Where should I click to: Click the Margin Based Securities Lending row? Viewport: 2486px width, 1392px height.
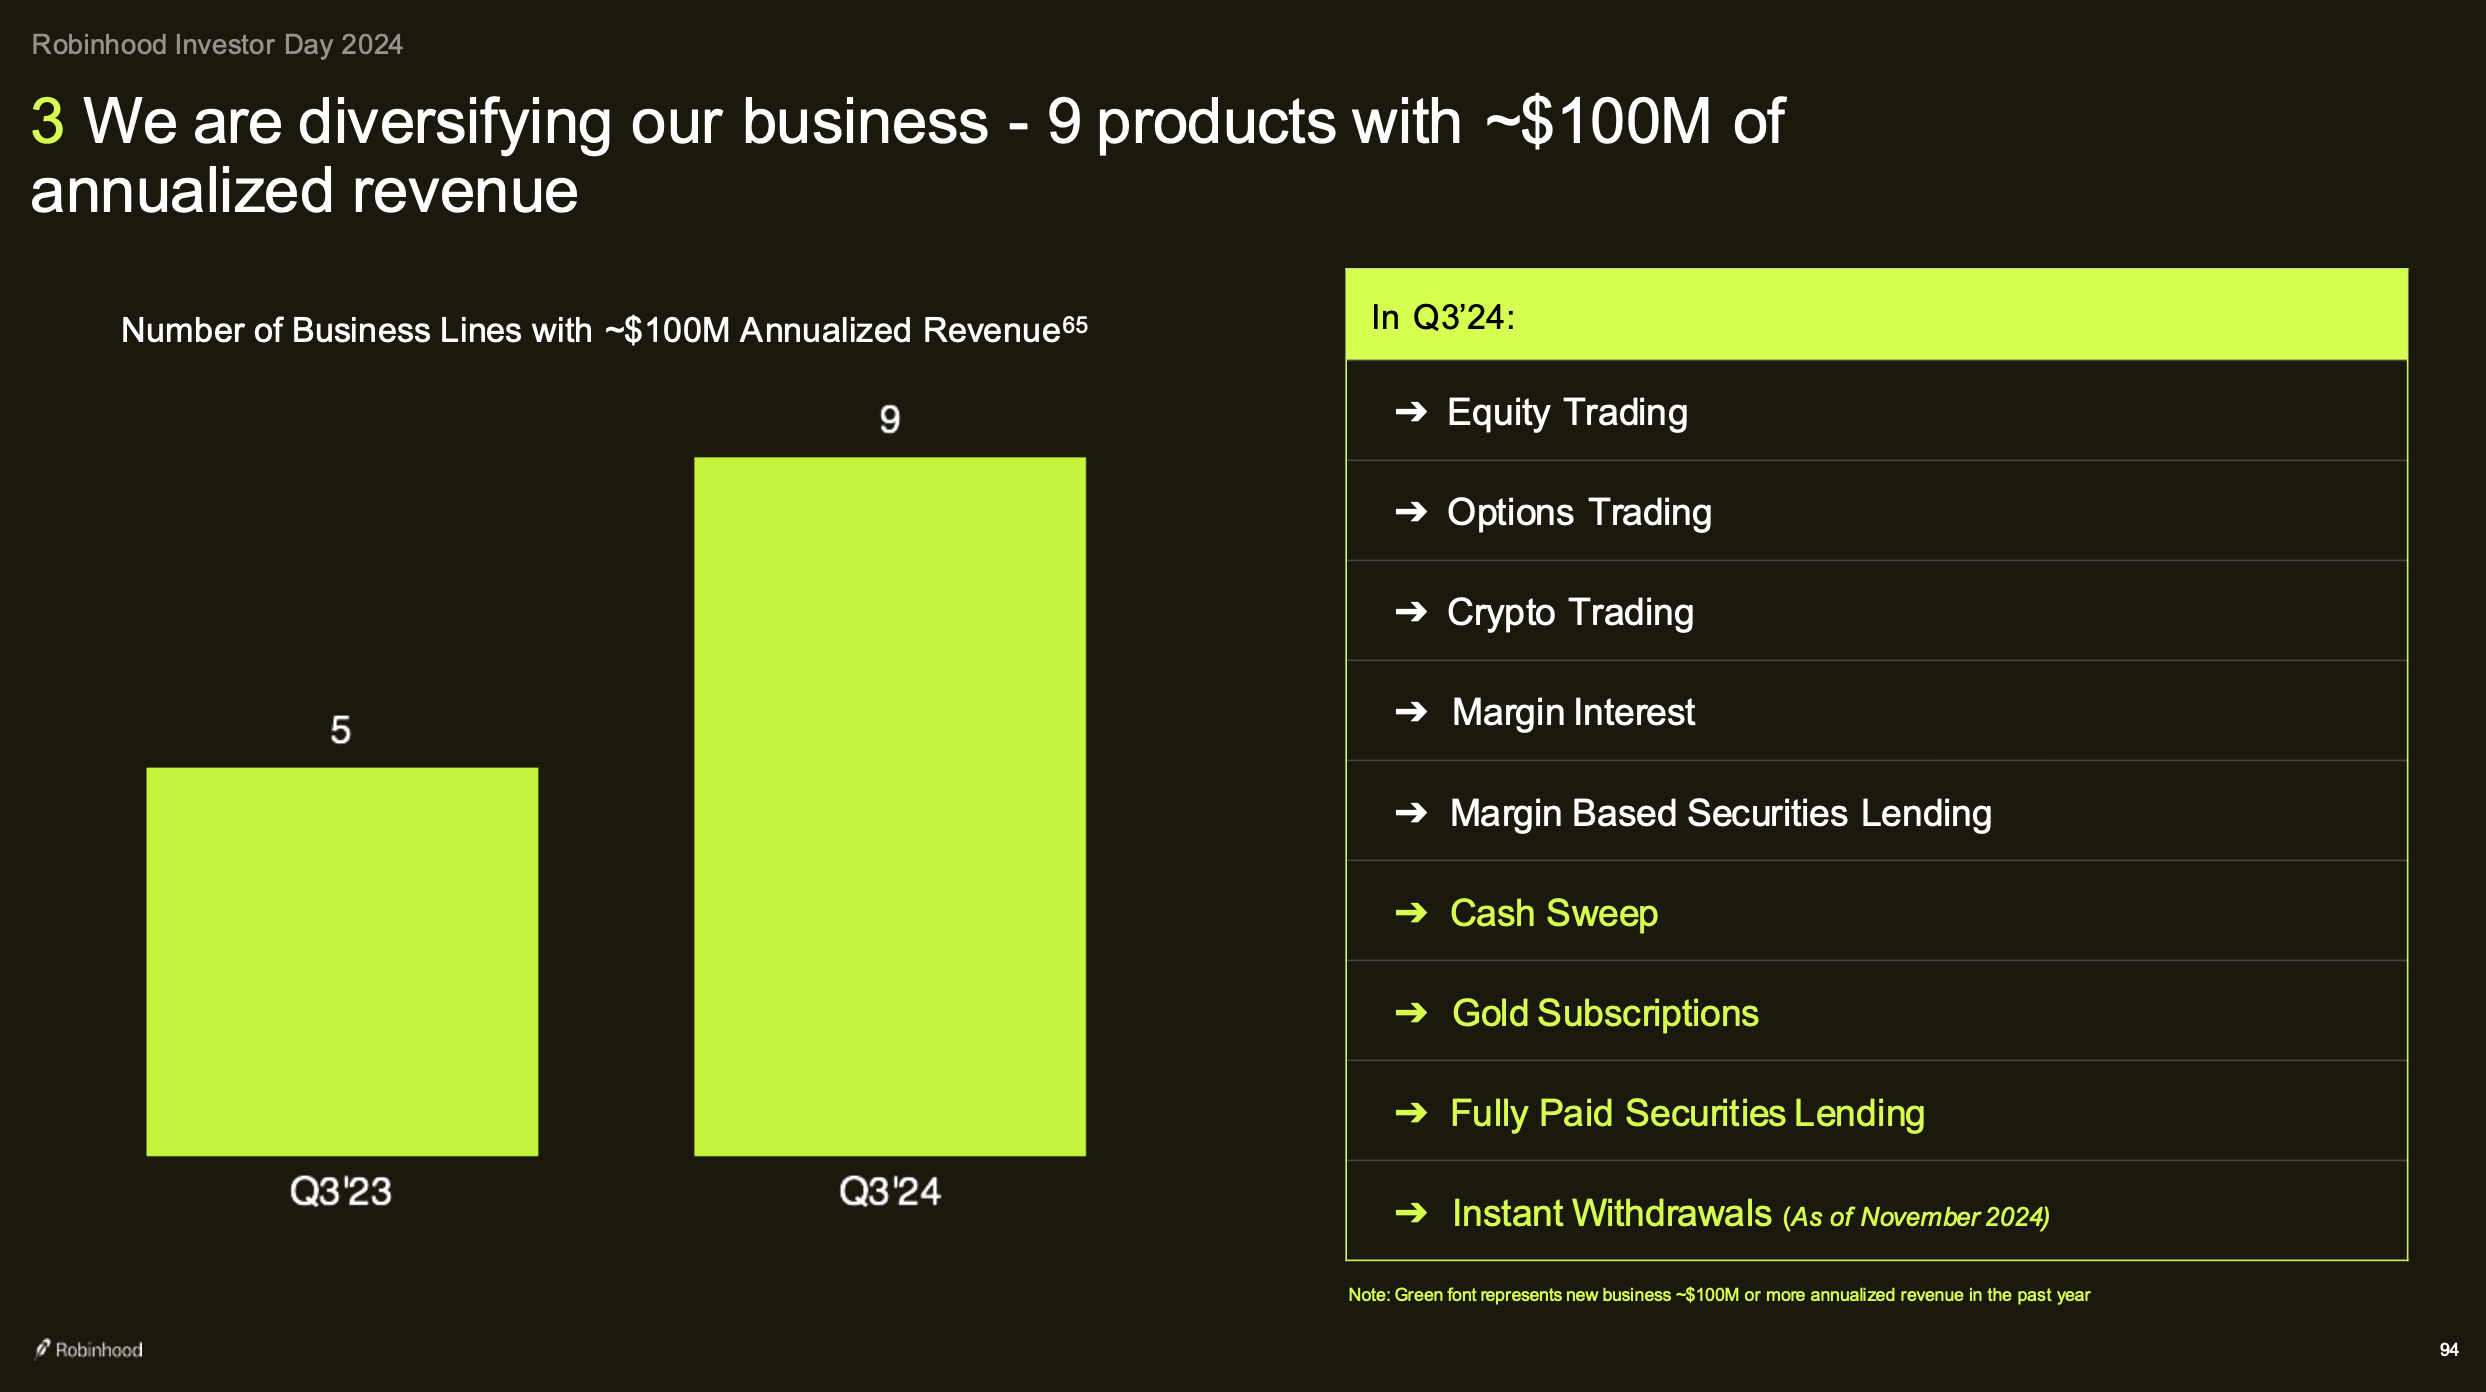pos(1876,811)
